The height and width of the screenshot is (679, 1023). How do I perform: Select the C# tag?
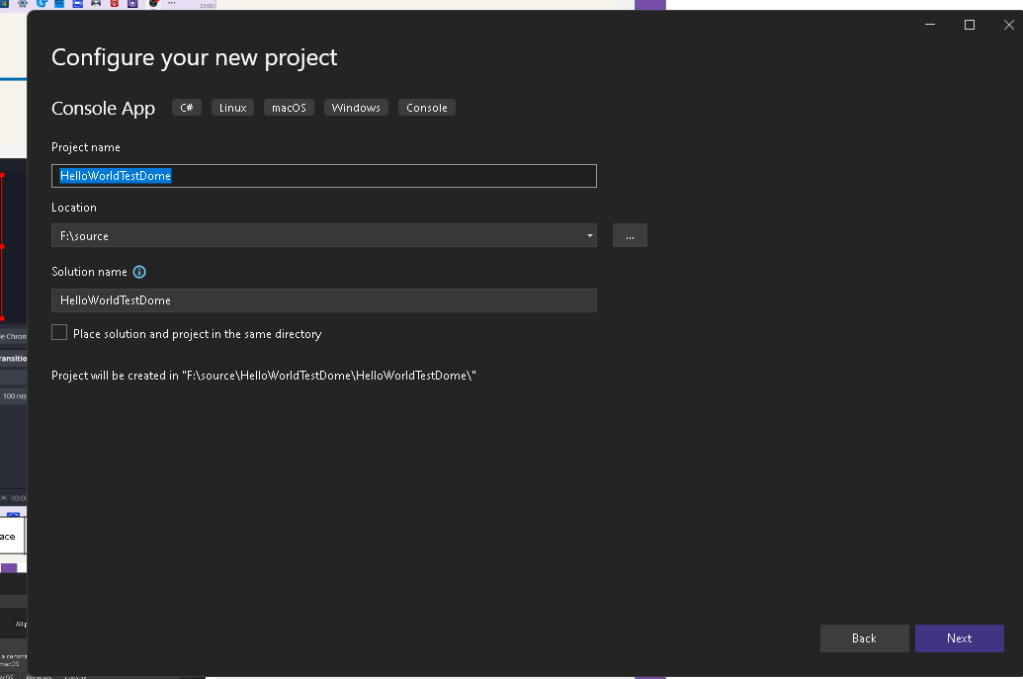click(187, 108)
